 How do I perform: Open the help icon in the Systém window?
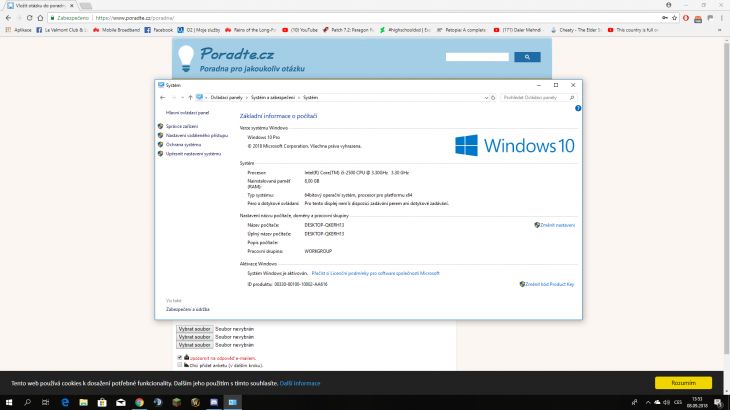click(x=578, y=108)
